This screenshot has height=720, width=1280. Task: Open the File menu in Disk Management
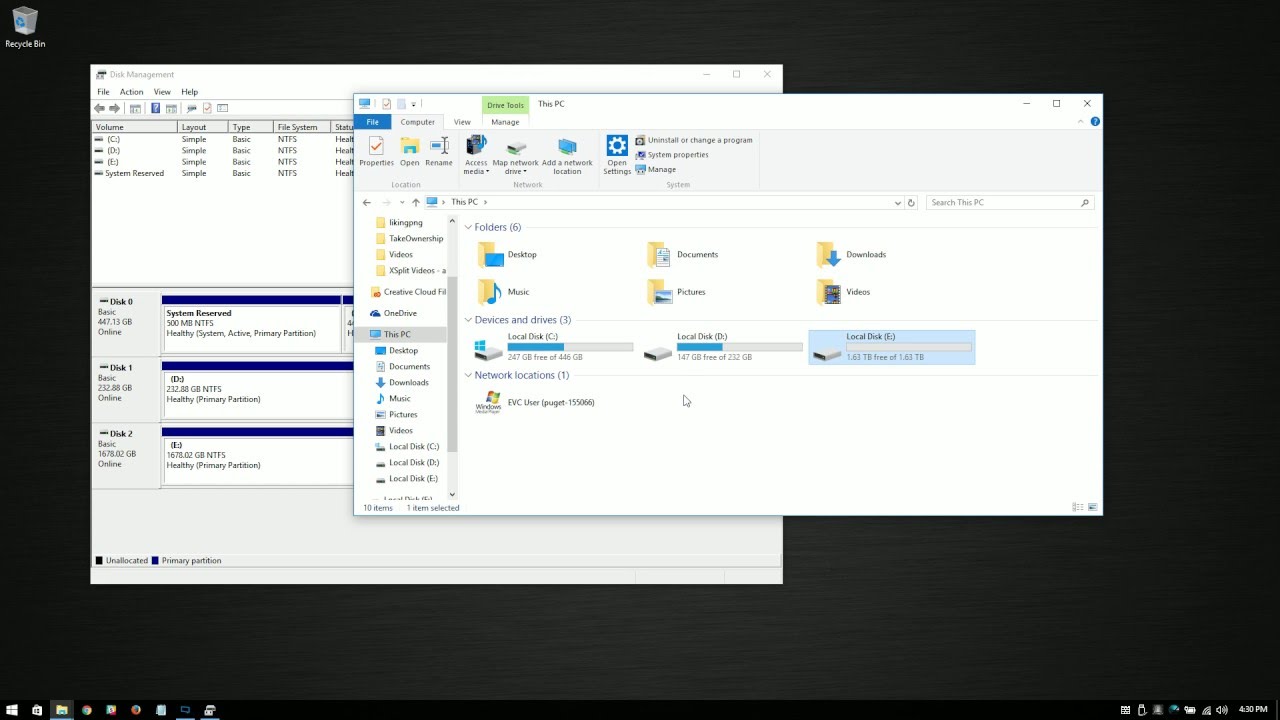tap(103, 92)
